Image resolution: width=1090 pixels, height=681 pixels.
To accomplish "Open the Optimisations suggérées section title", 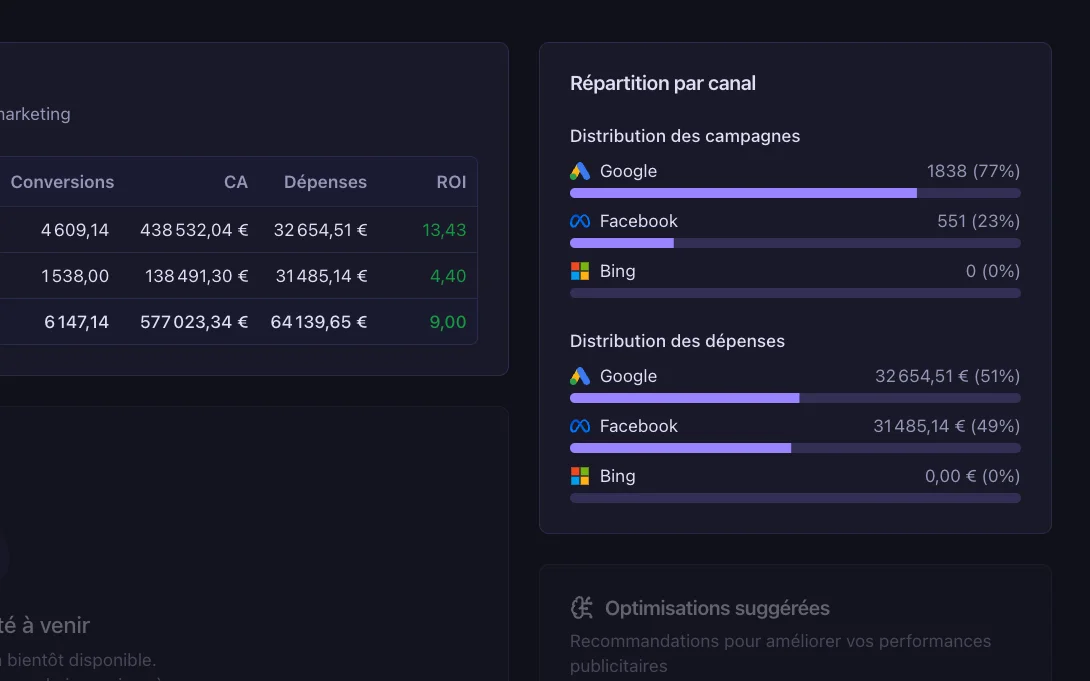I will click(717, 608).
